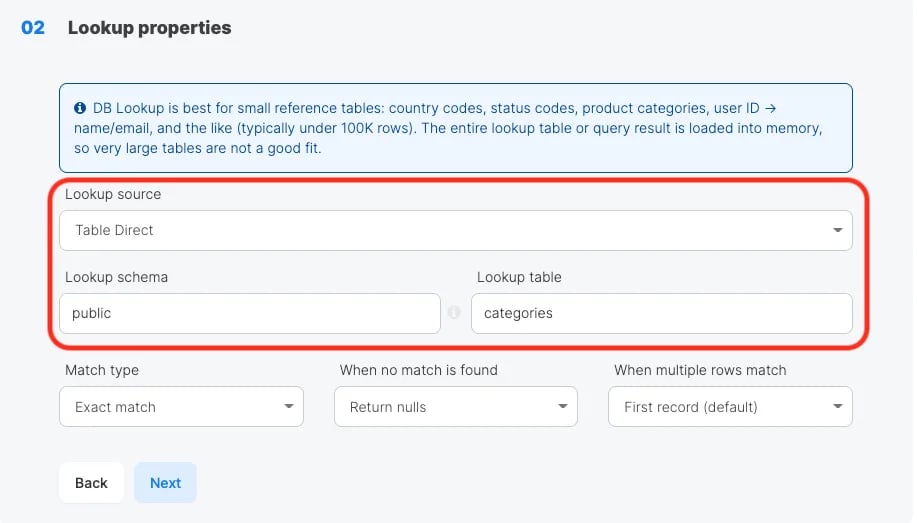Click the DB Lookup info banner text

click(x=449, y=128)
